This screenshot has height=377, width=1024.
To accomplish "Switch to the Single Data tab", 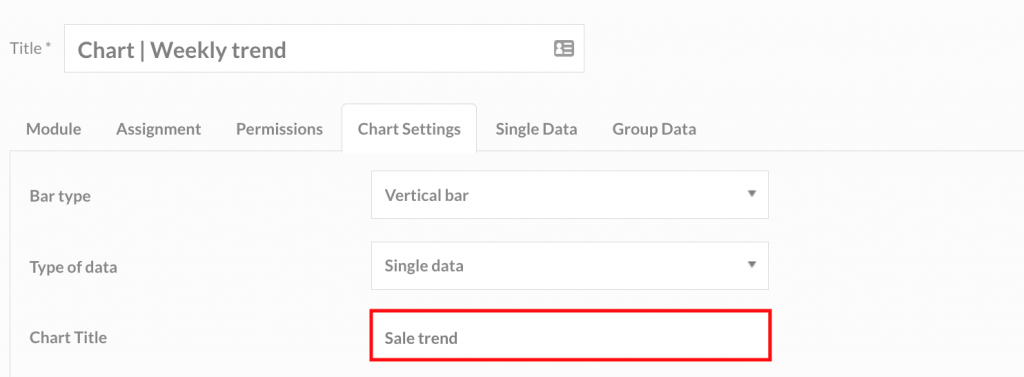I will [x=536, y=129].
